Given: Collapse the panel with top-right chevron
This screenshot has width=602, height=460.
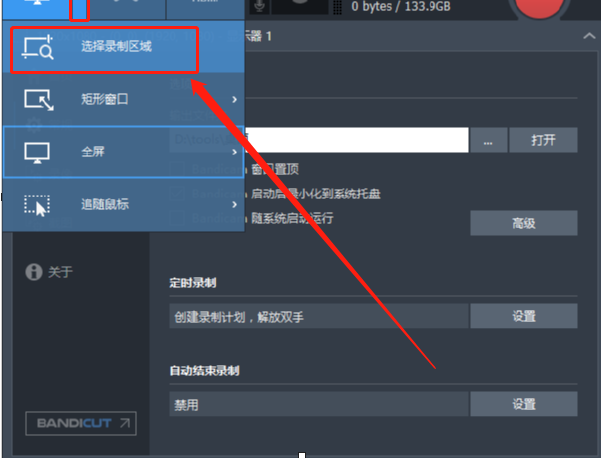Looking at the screenshot, I should tap(589, 36).
